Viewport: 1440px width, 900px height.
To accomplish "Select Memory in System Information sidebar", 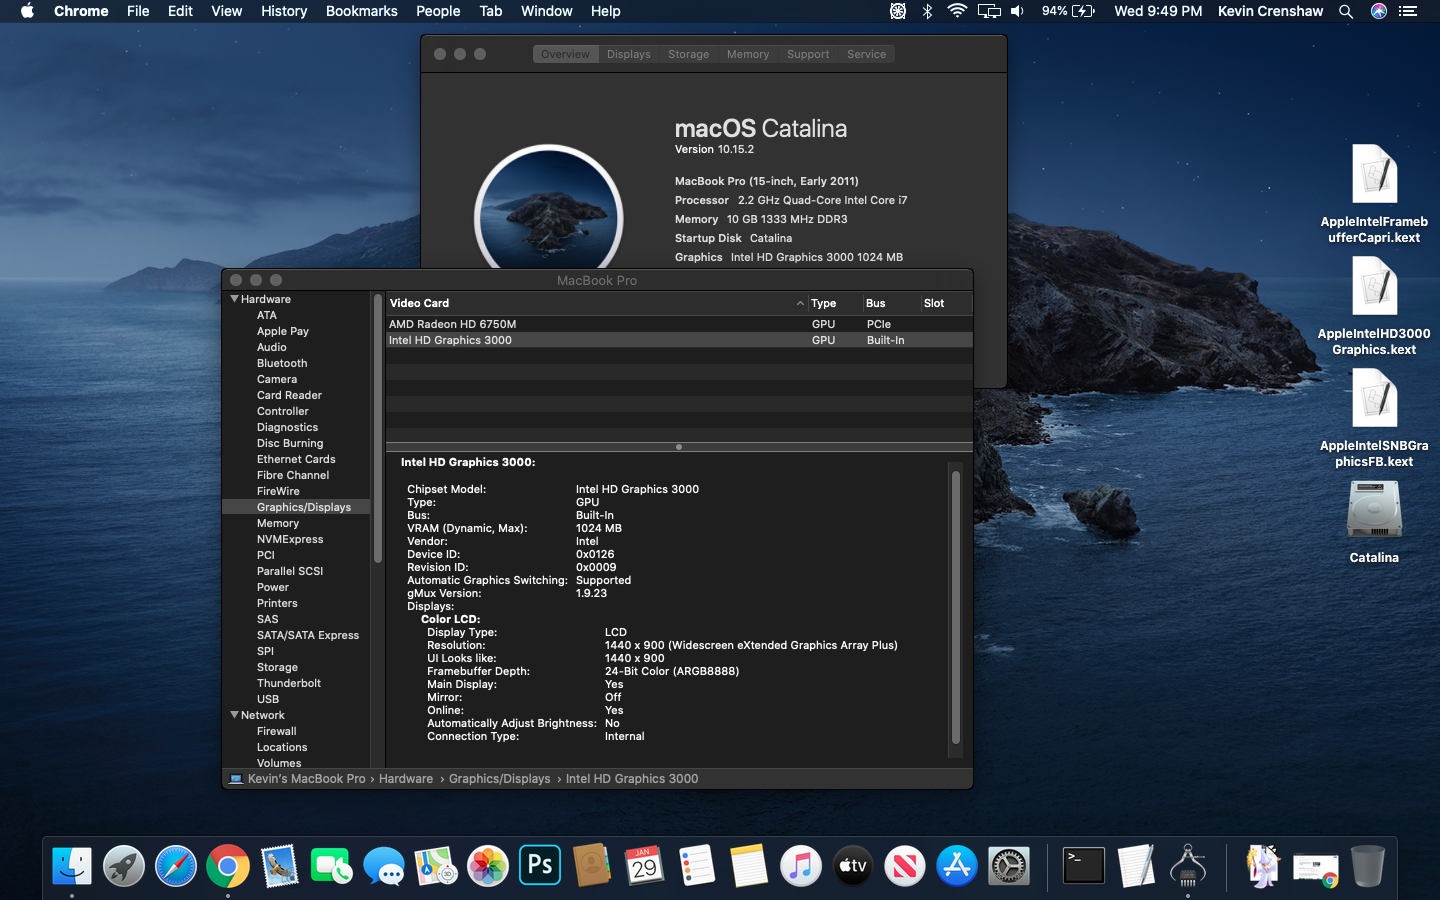I will (x=278, y=523).
